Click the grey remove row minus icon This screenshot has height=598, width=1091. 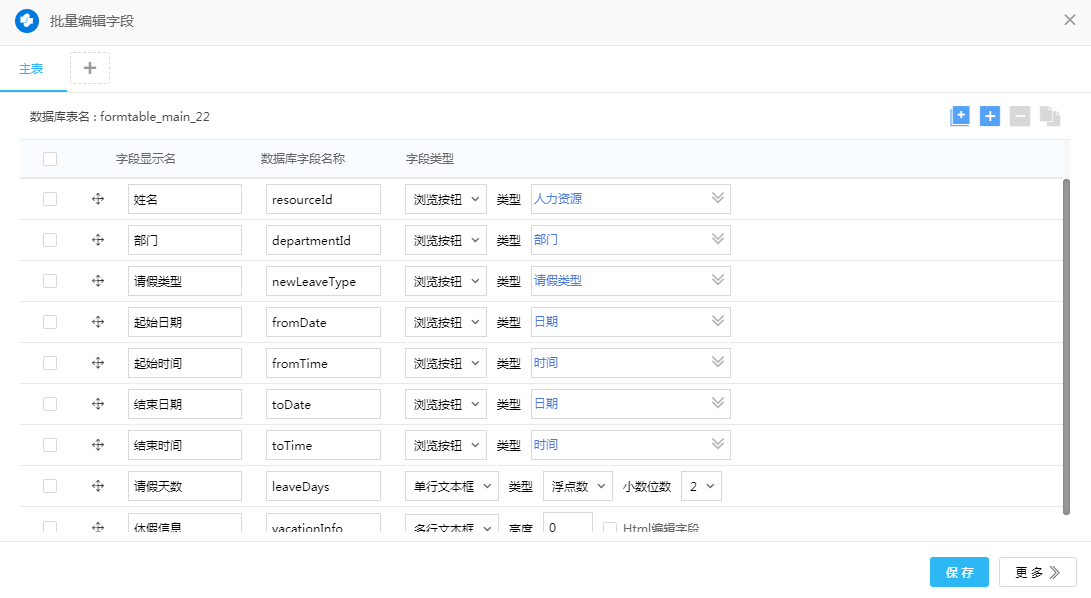[x=1020, y=116]
